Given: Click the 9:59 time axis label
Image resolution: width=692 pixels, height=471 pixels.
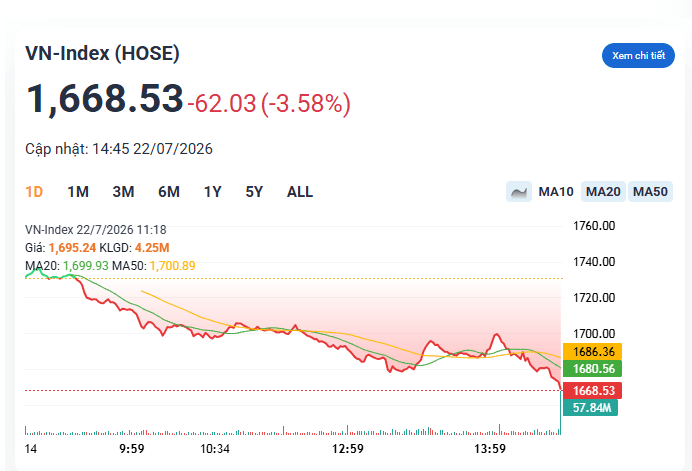Looking at the screenshot, I should (132, 449).
